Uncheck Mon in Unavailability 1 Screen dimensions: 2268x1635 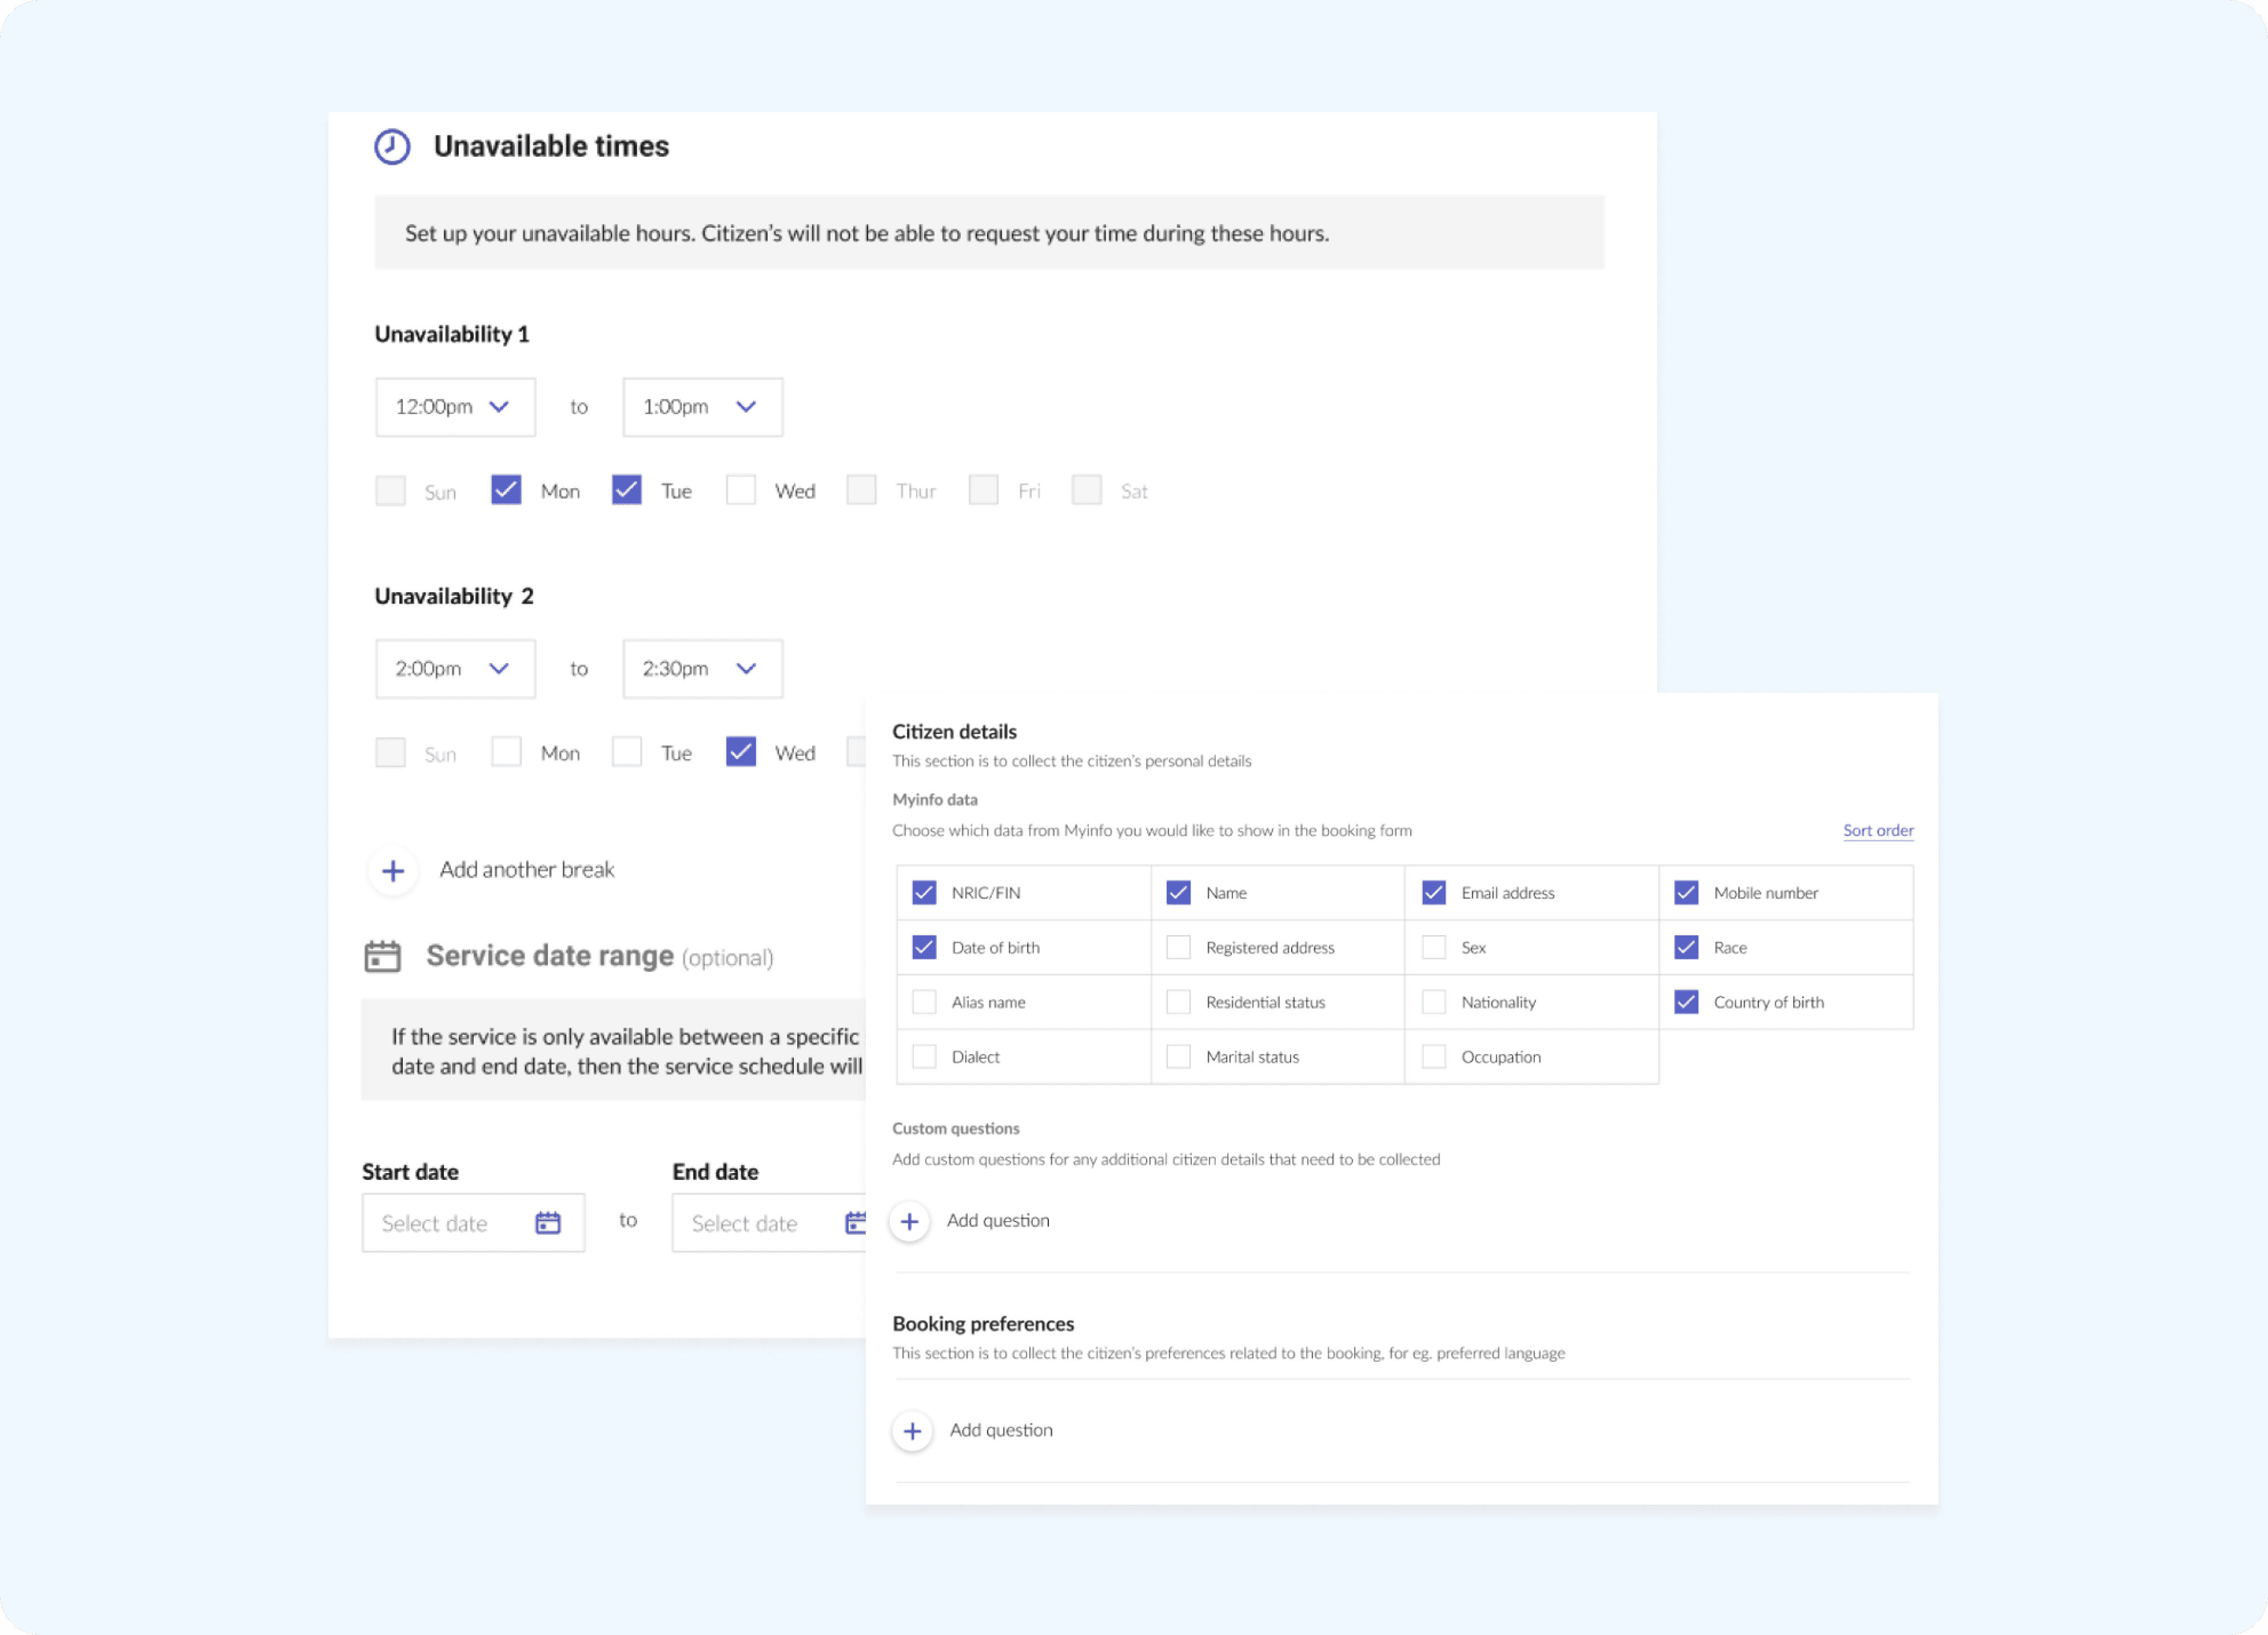(506, 490)
